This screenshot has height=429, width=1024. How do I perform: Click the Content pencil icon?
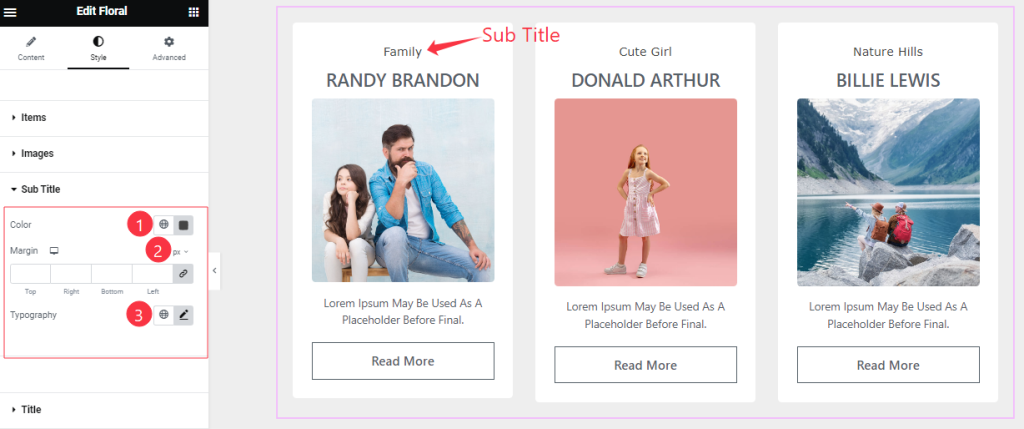pos(31,42)
